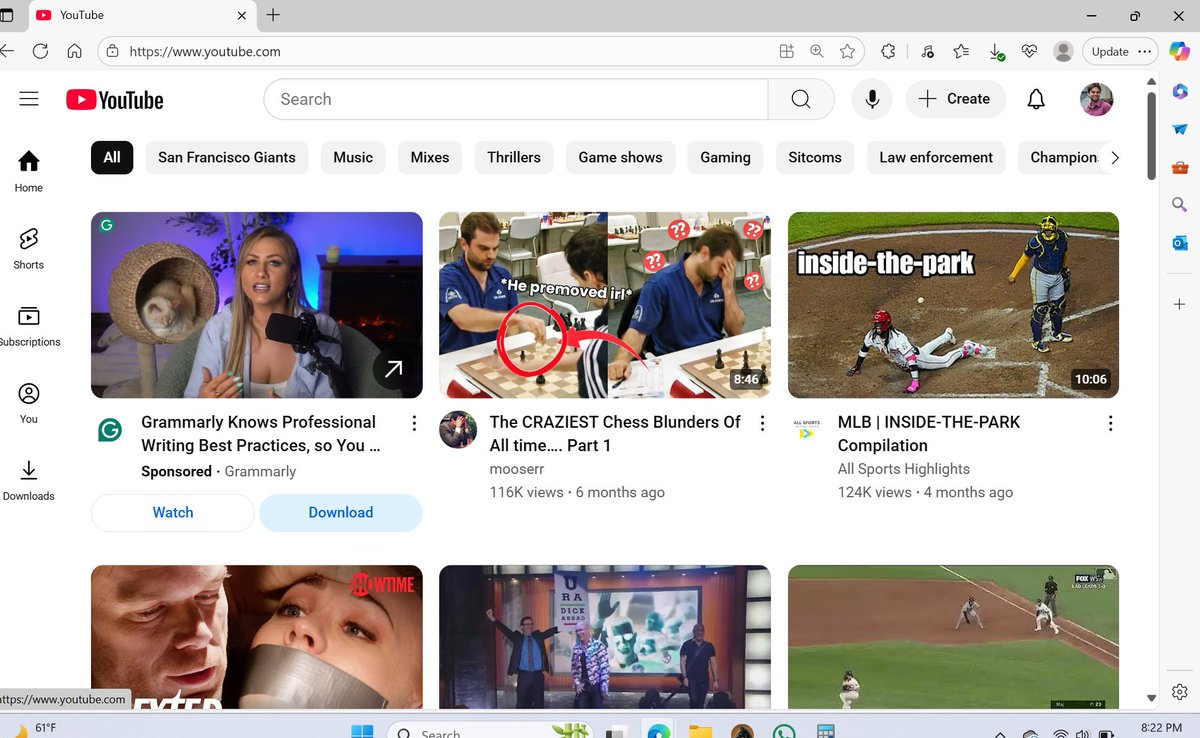Click the YouTube search input field
1200x738 pixels.
516,99
